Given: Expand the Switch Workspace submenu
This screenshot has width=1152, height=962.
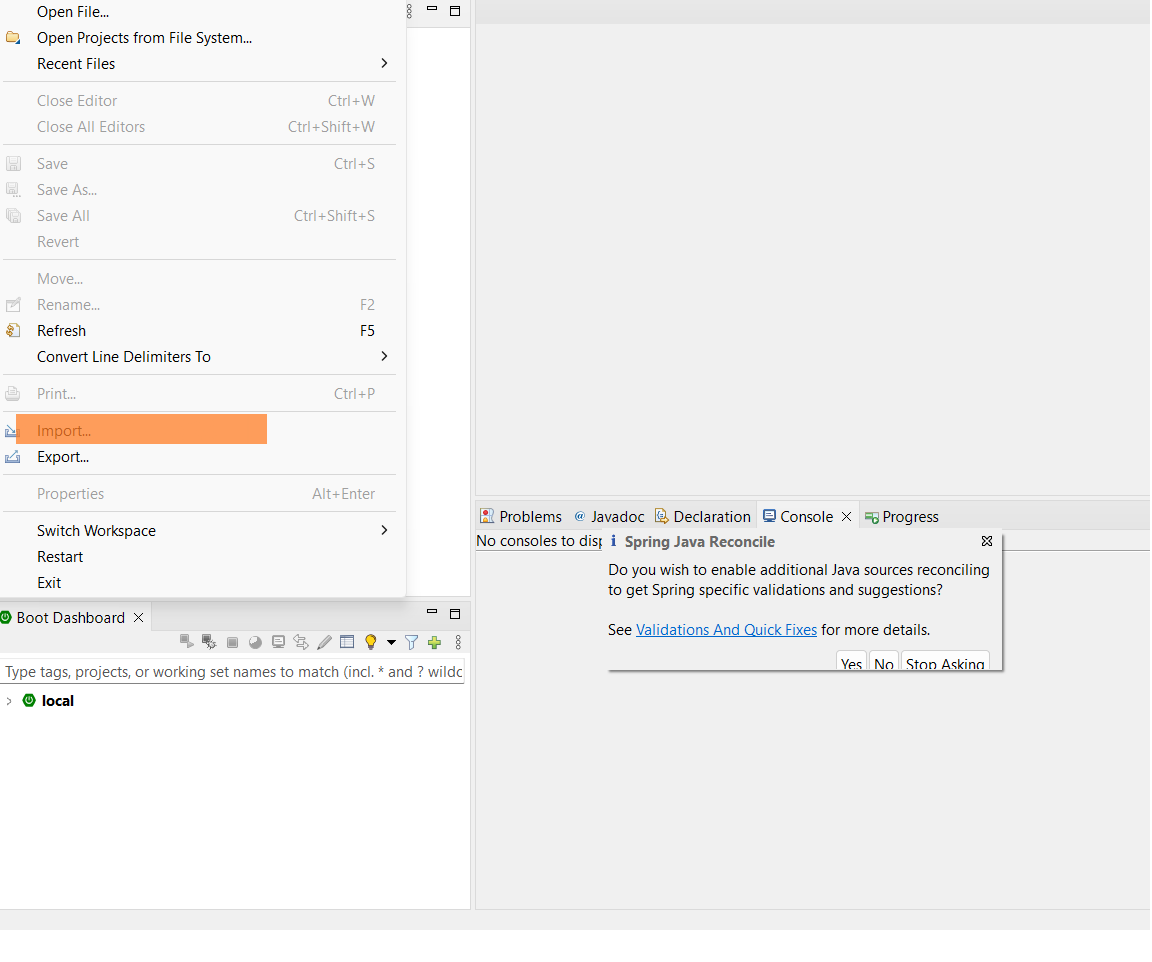Looking at the screenshot, I should click(x=384, y=531).
